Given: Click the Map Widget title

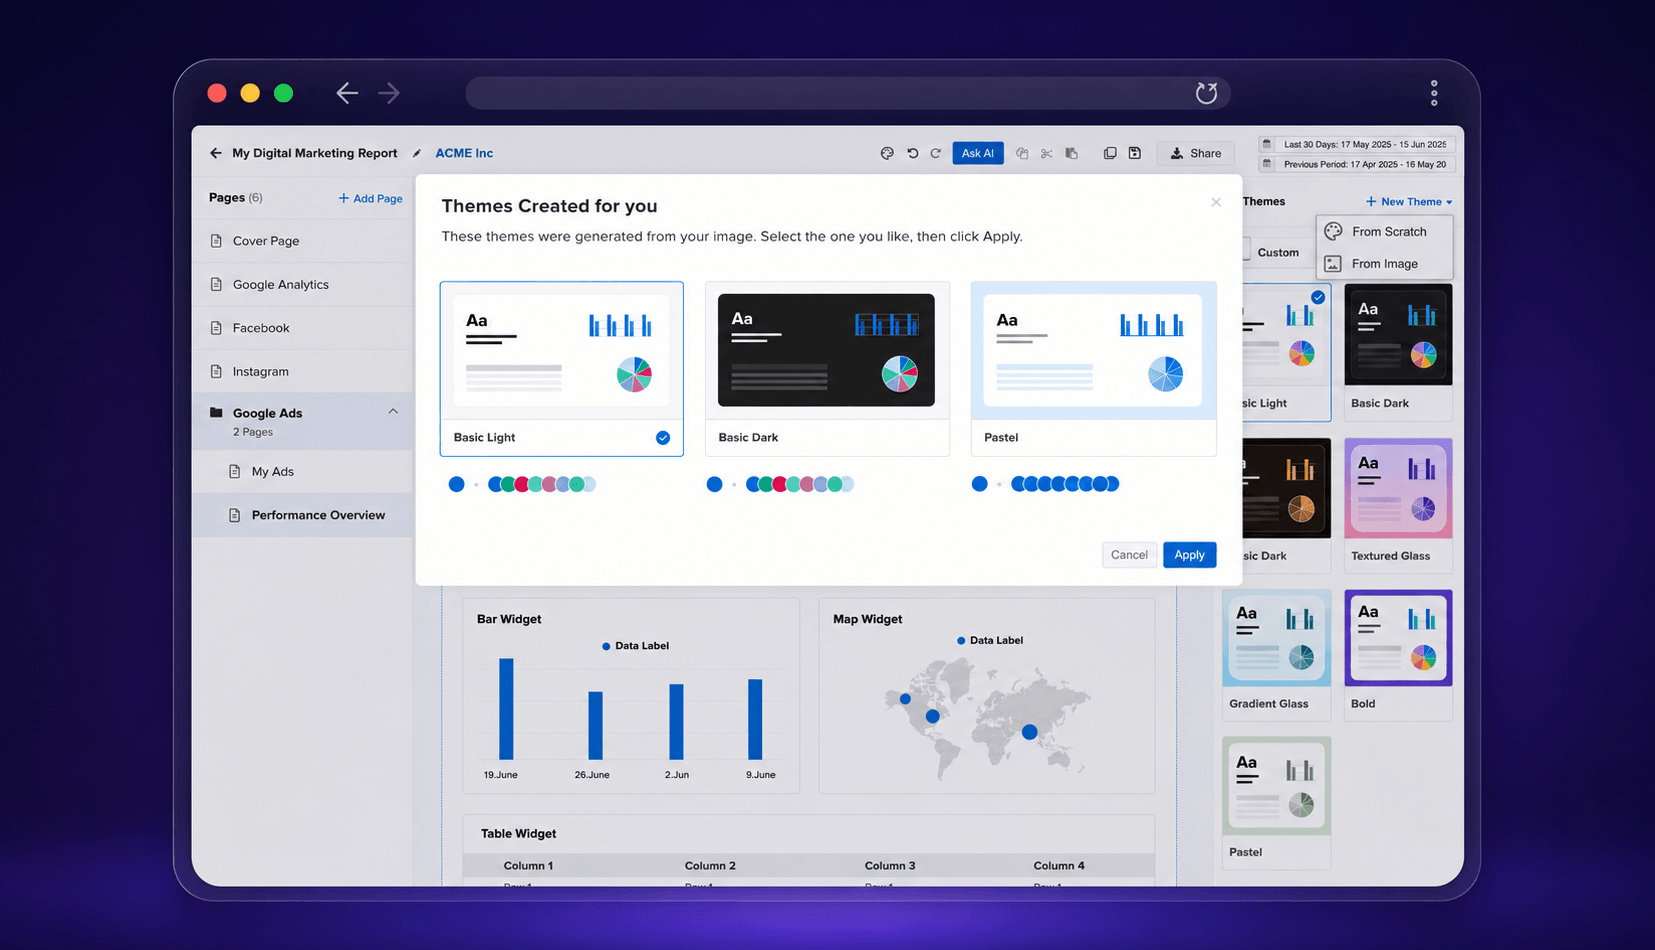Looking at the screenshot, I should pos(867,619).
